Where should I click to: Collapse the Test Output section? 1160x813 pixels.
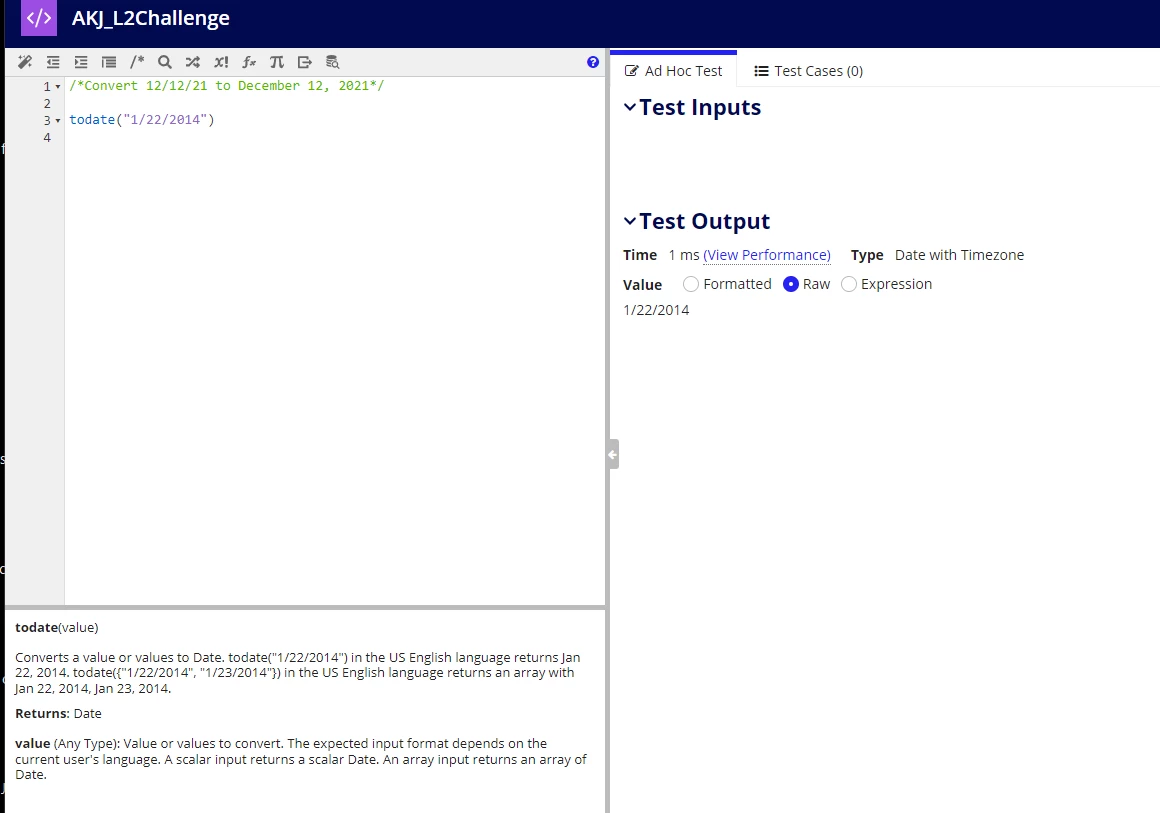(x=630, y=221)
